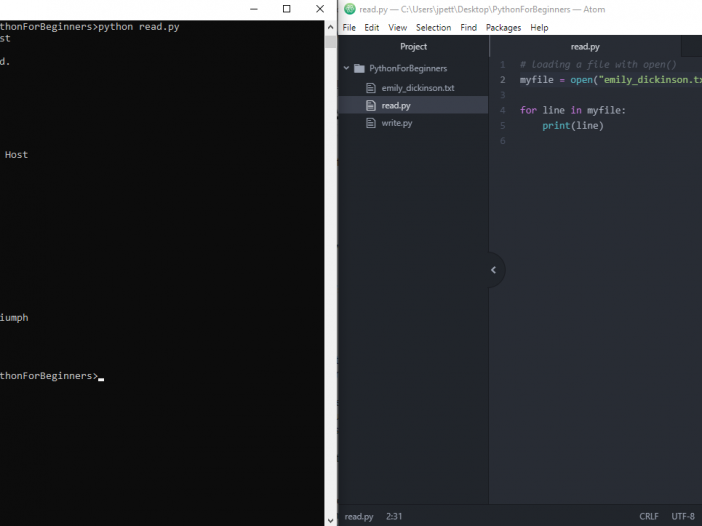Click line number 2 in the gutter
Screen dimensions: 702x526
click(x=502, y=80)
